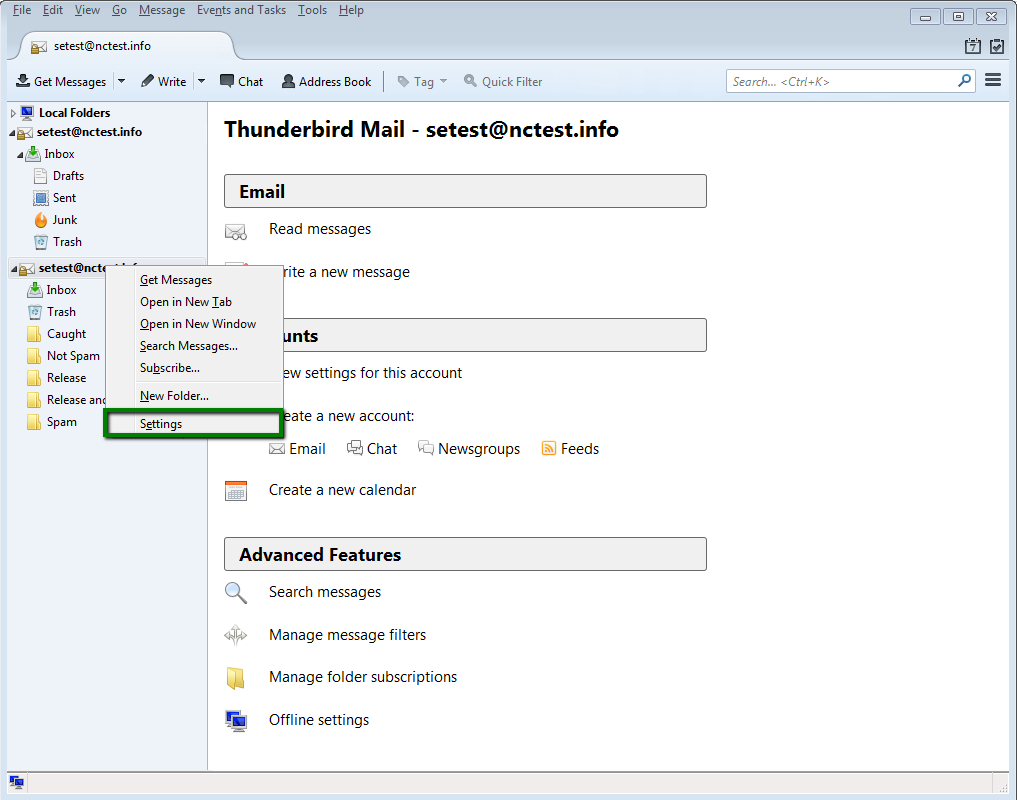Click the Offline settings link
1017x800 pixels.
(x=319, y=720)
